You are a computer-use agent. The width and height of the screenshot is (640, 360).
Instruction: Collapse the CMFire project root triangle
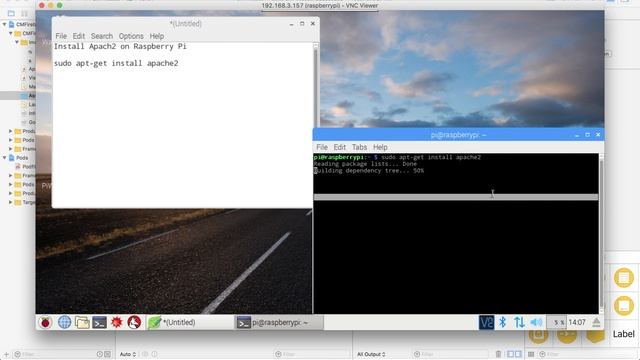[4, 24]
